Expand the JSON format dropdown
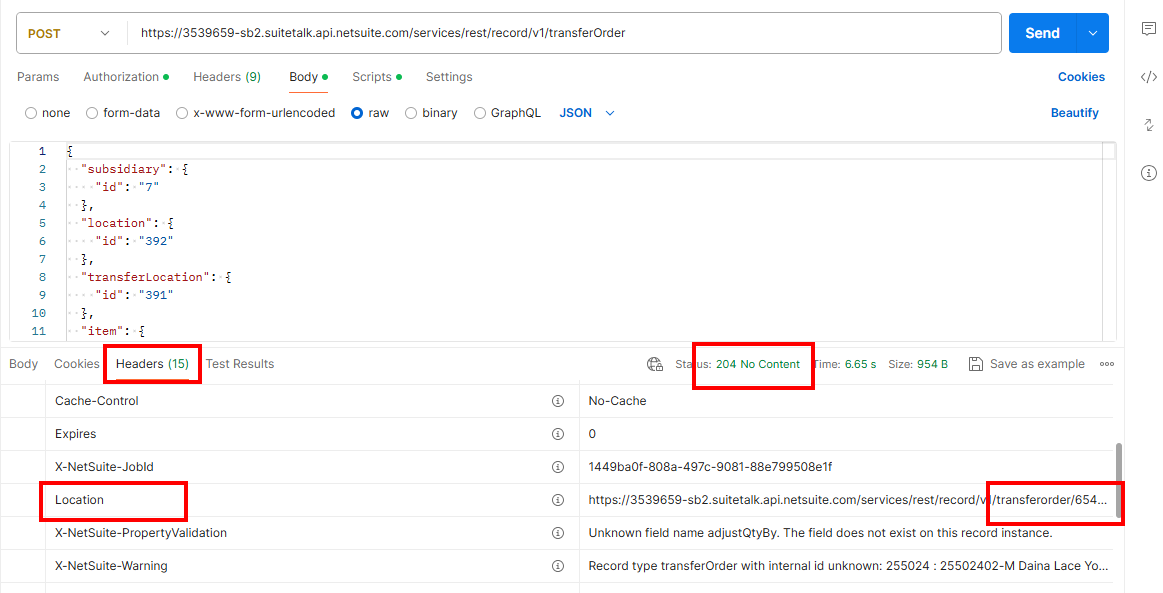 (586, 113)
